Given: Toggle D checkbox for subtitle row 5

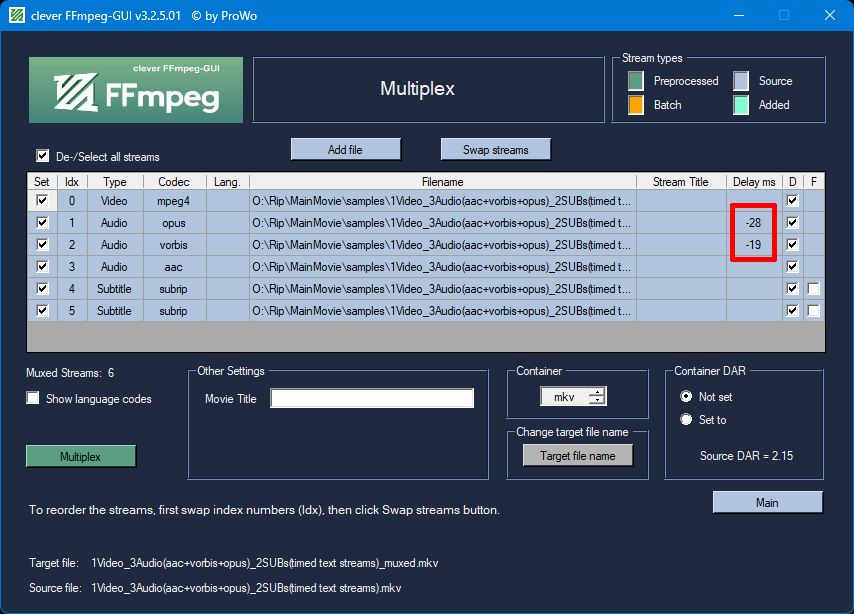Looking at the screenshot, I should click(792, 310).
